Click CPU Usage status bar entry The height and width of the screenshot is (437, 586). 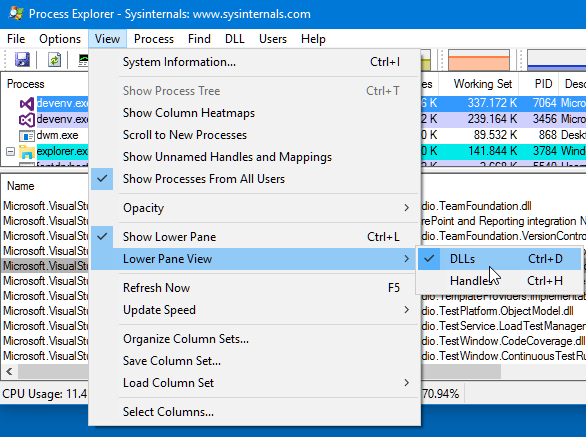click(44, 394)
